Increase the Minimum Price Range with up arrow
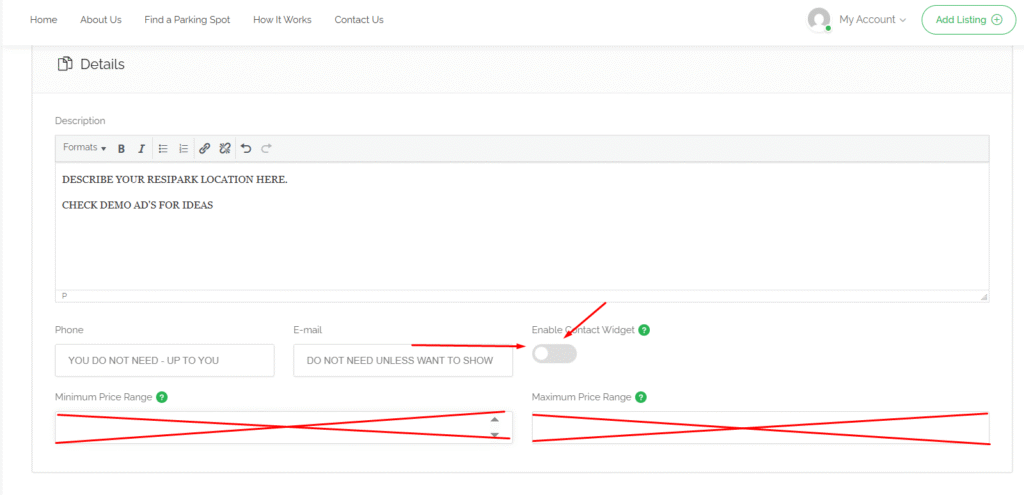The image size is (1024, 495). [494, 420]
